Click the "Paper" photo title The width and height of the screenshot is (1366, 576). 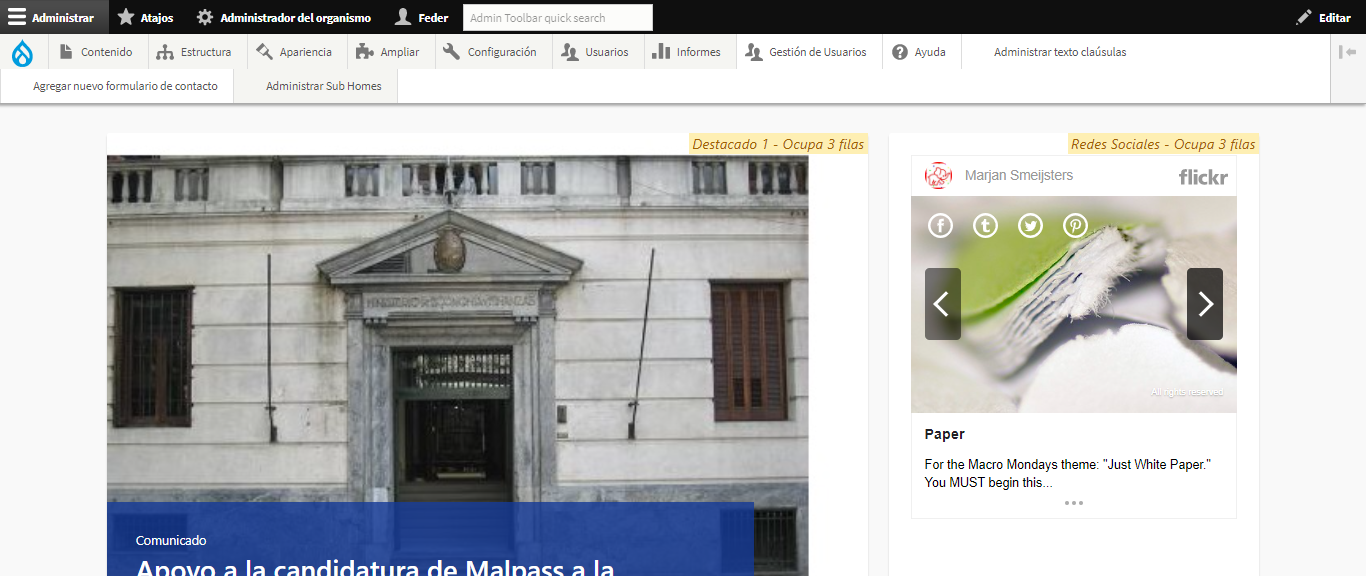945,434
